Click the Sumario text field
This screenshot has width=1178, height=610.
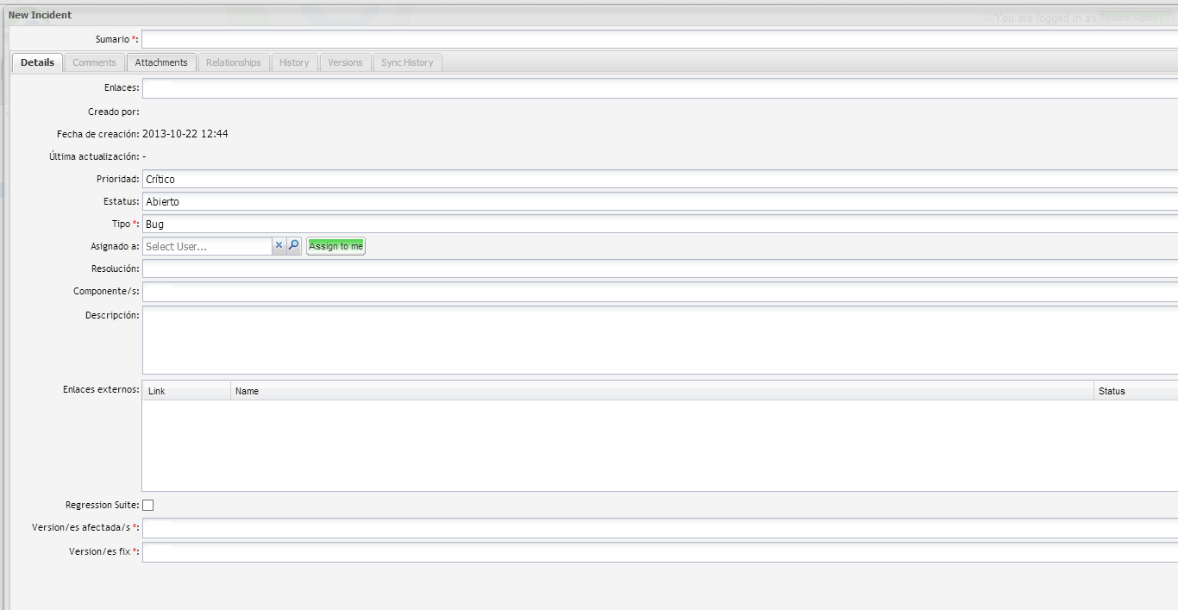point(660,39)
